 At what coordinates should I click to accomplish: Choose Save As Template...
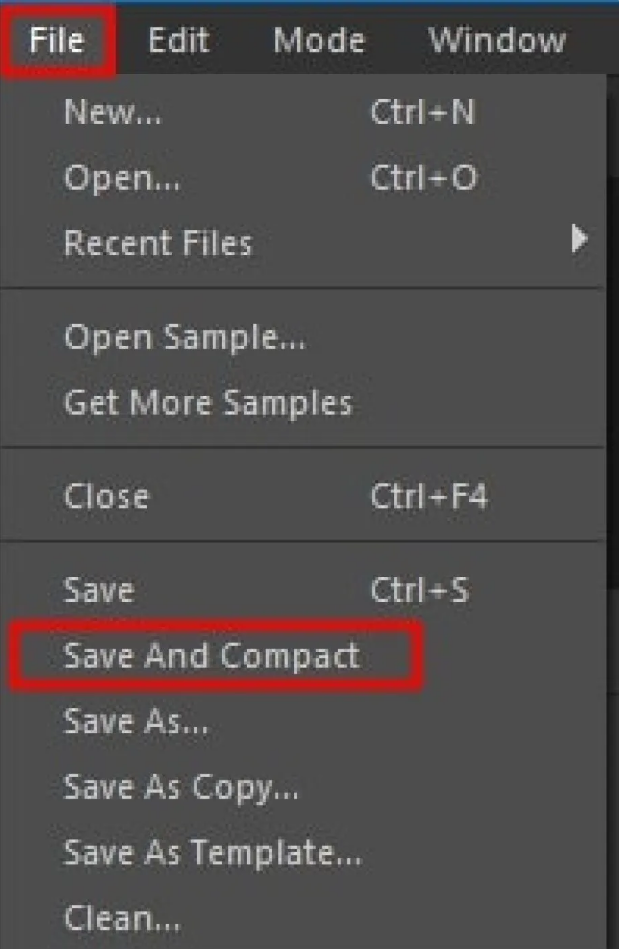(x=212, y=852)
